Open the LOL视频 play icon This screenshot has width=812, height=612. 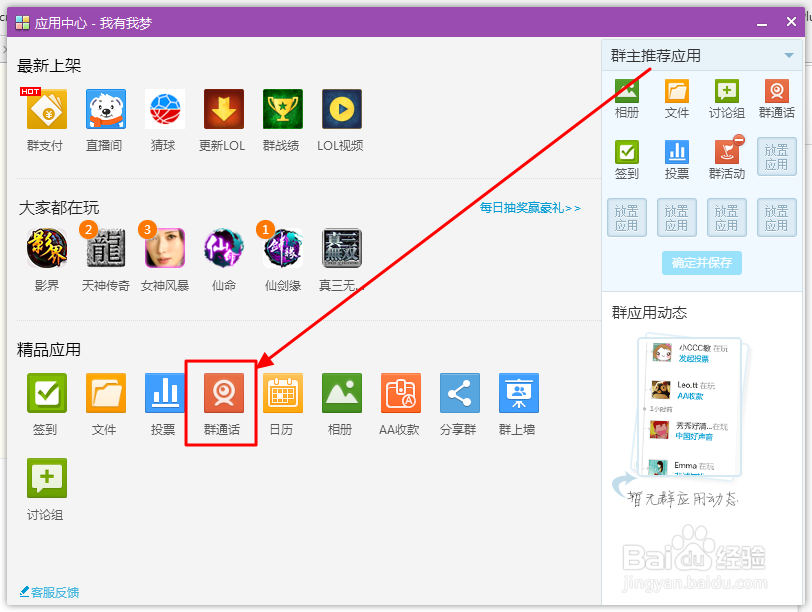(342, 109)
